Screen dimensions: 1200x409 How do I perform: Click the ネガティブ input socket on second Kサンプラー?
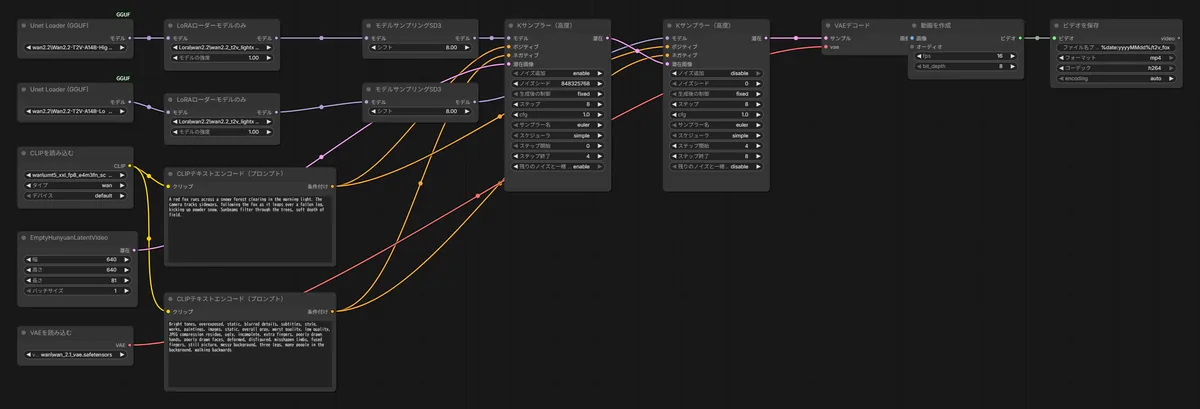[667, 55]
